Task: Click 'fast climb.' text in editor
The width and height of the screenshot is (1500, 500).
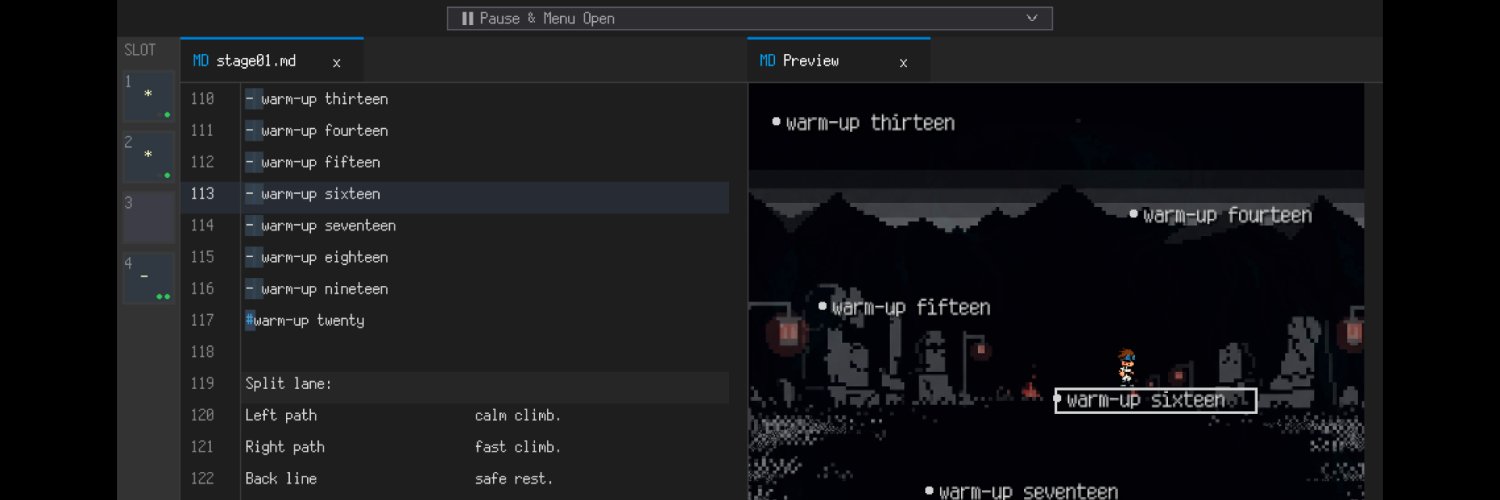Action: (518, 447)
